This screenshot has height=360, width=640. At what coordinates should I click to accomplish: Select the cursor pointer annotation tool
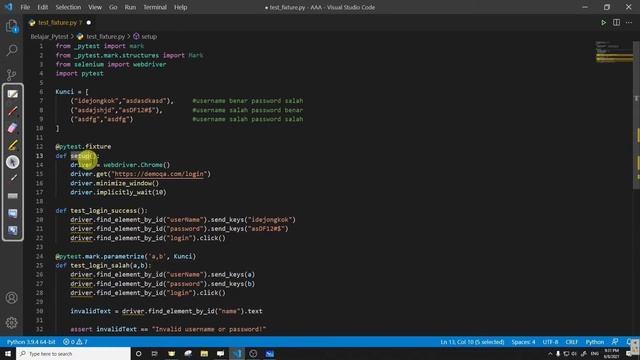[13, 162]
